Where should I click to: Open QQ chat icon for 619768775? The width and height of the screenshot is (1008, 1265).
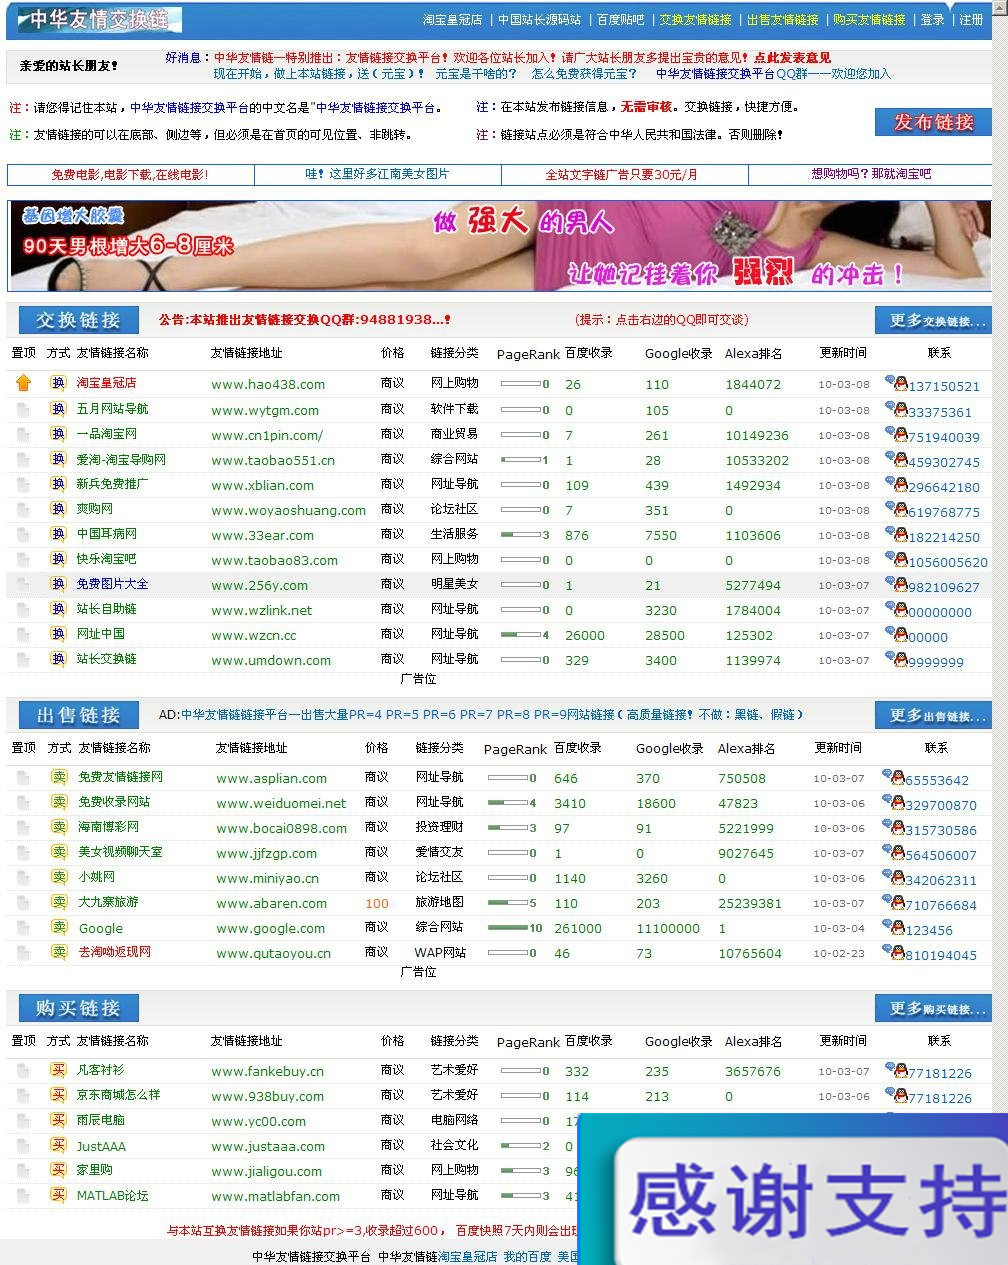(x=896, y=508)
